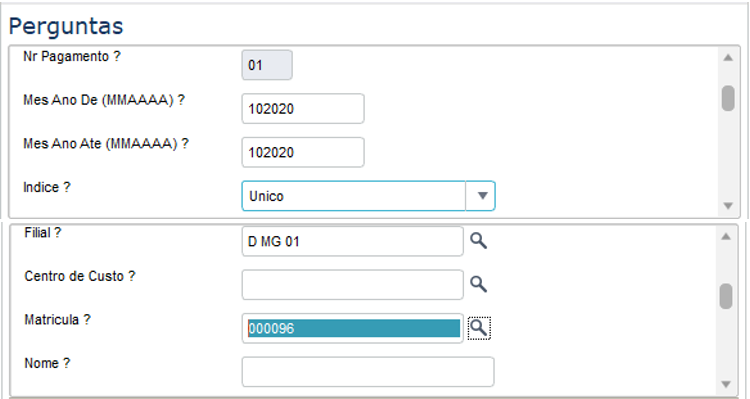Focus the Nr Pagamento field with 01
The height and width of the screenshot is (399, 750).
click(x=267, y=65)
